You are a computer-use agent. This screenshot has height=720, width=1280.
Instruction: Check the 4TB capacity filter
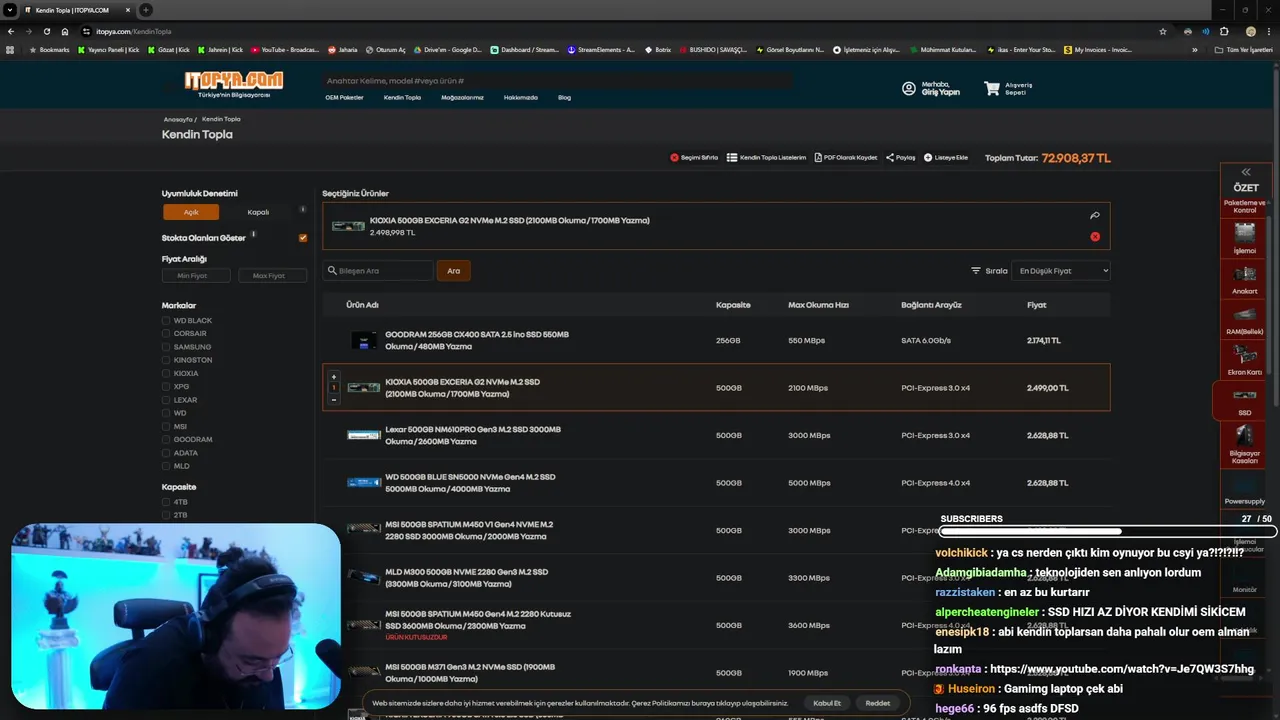point(166,502)
